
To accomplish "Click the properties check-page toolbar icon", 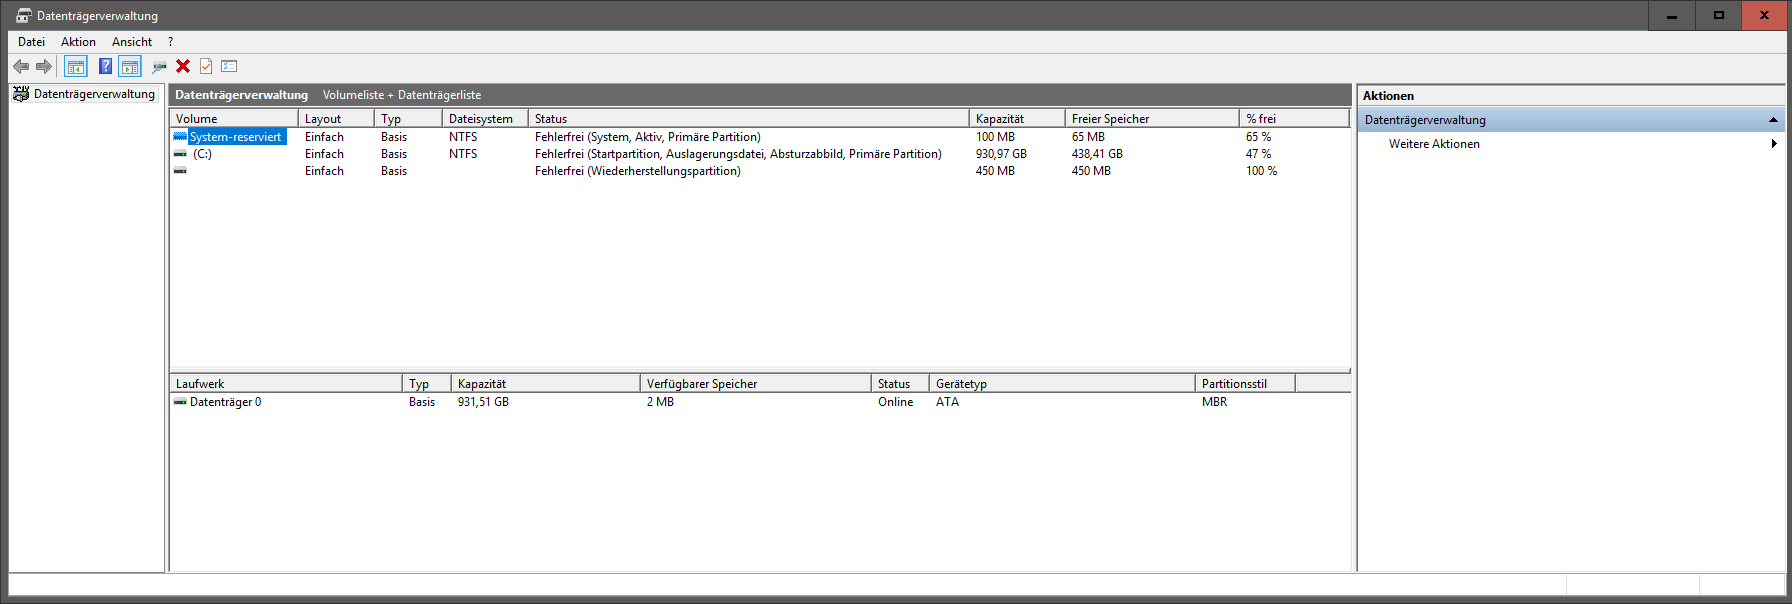I will tap(206, 66).
